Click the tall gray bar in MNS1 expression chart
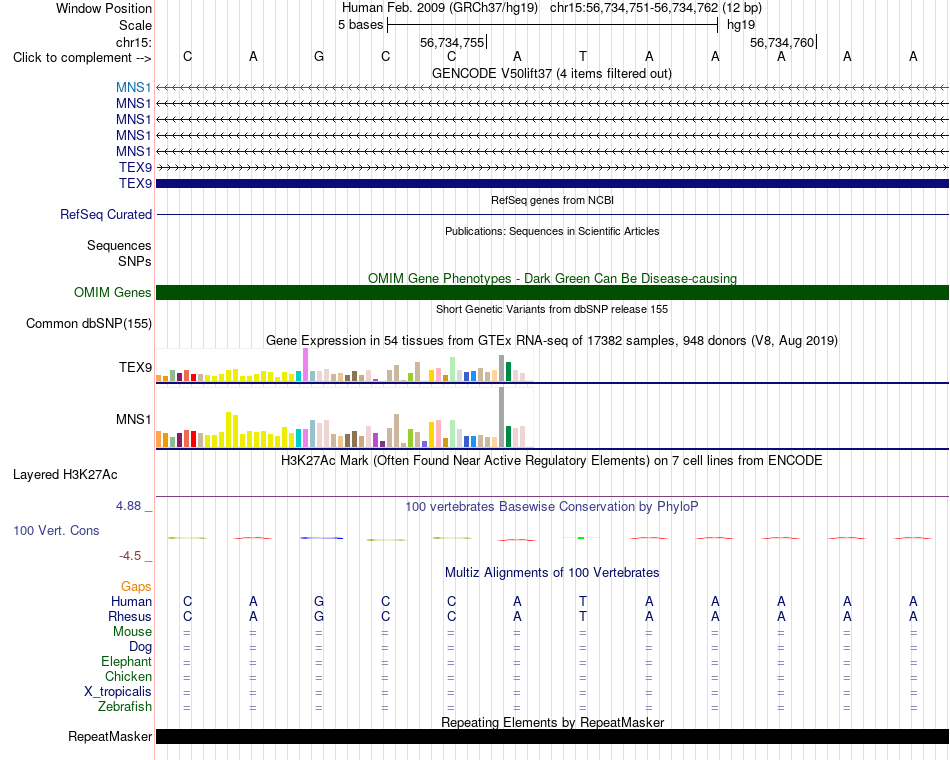The image size is (950, 760). pyautogui.click(x=502, y=417)
